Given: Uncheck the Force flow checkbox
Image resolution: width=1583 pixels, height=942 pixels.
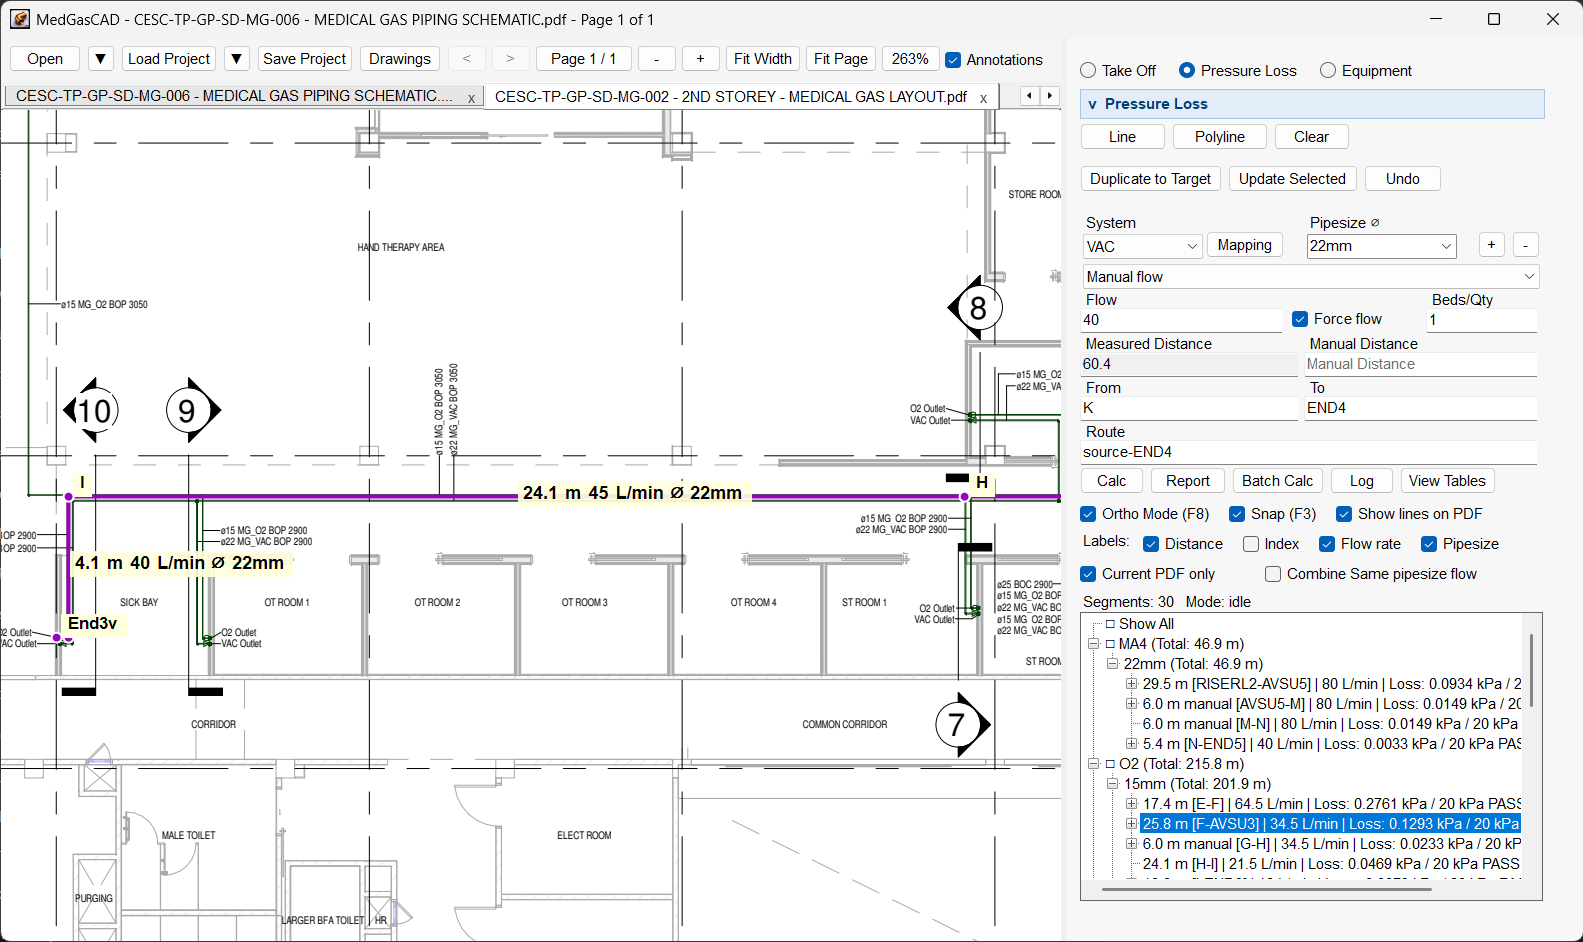Looking at the screenshot, I should coord(1300,319).
